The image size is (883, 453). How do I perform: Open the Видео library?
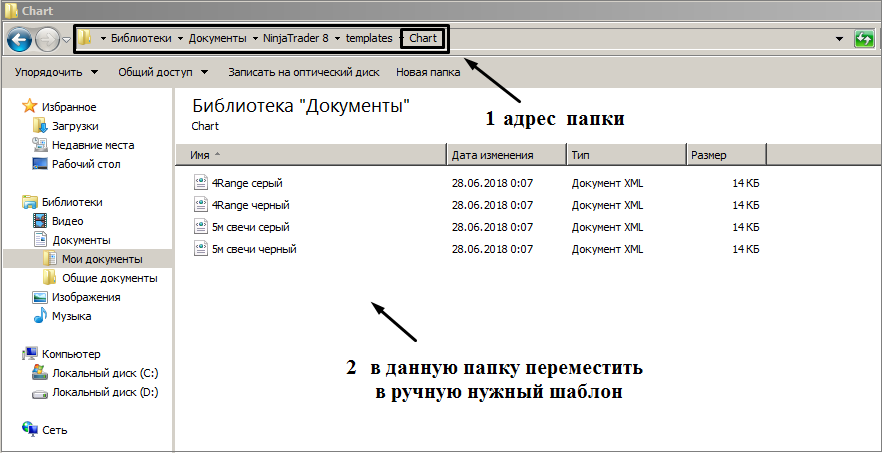point(67,221)
